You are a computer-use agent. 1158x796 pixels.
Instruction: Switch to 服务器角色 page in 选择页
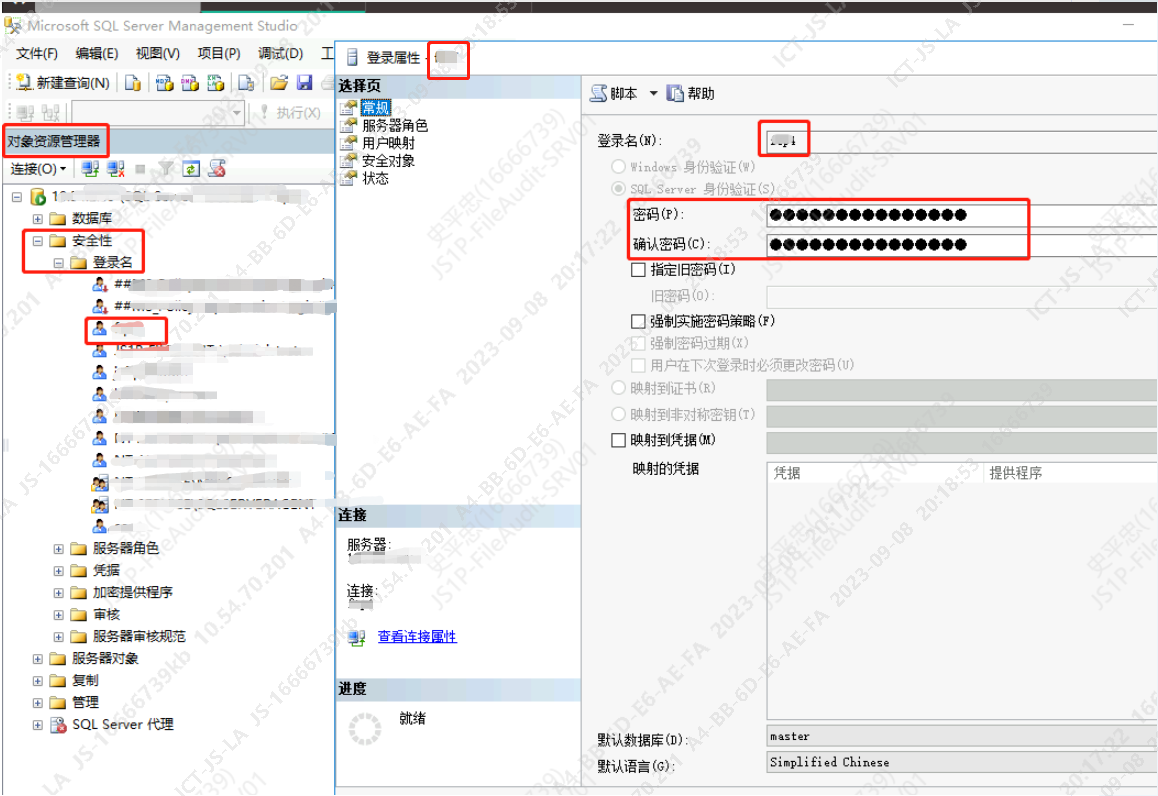click(394, 126)
